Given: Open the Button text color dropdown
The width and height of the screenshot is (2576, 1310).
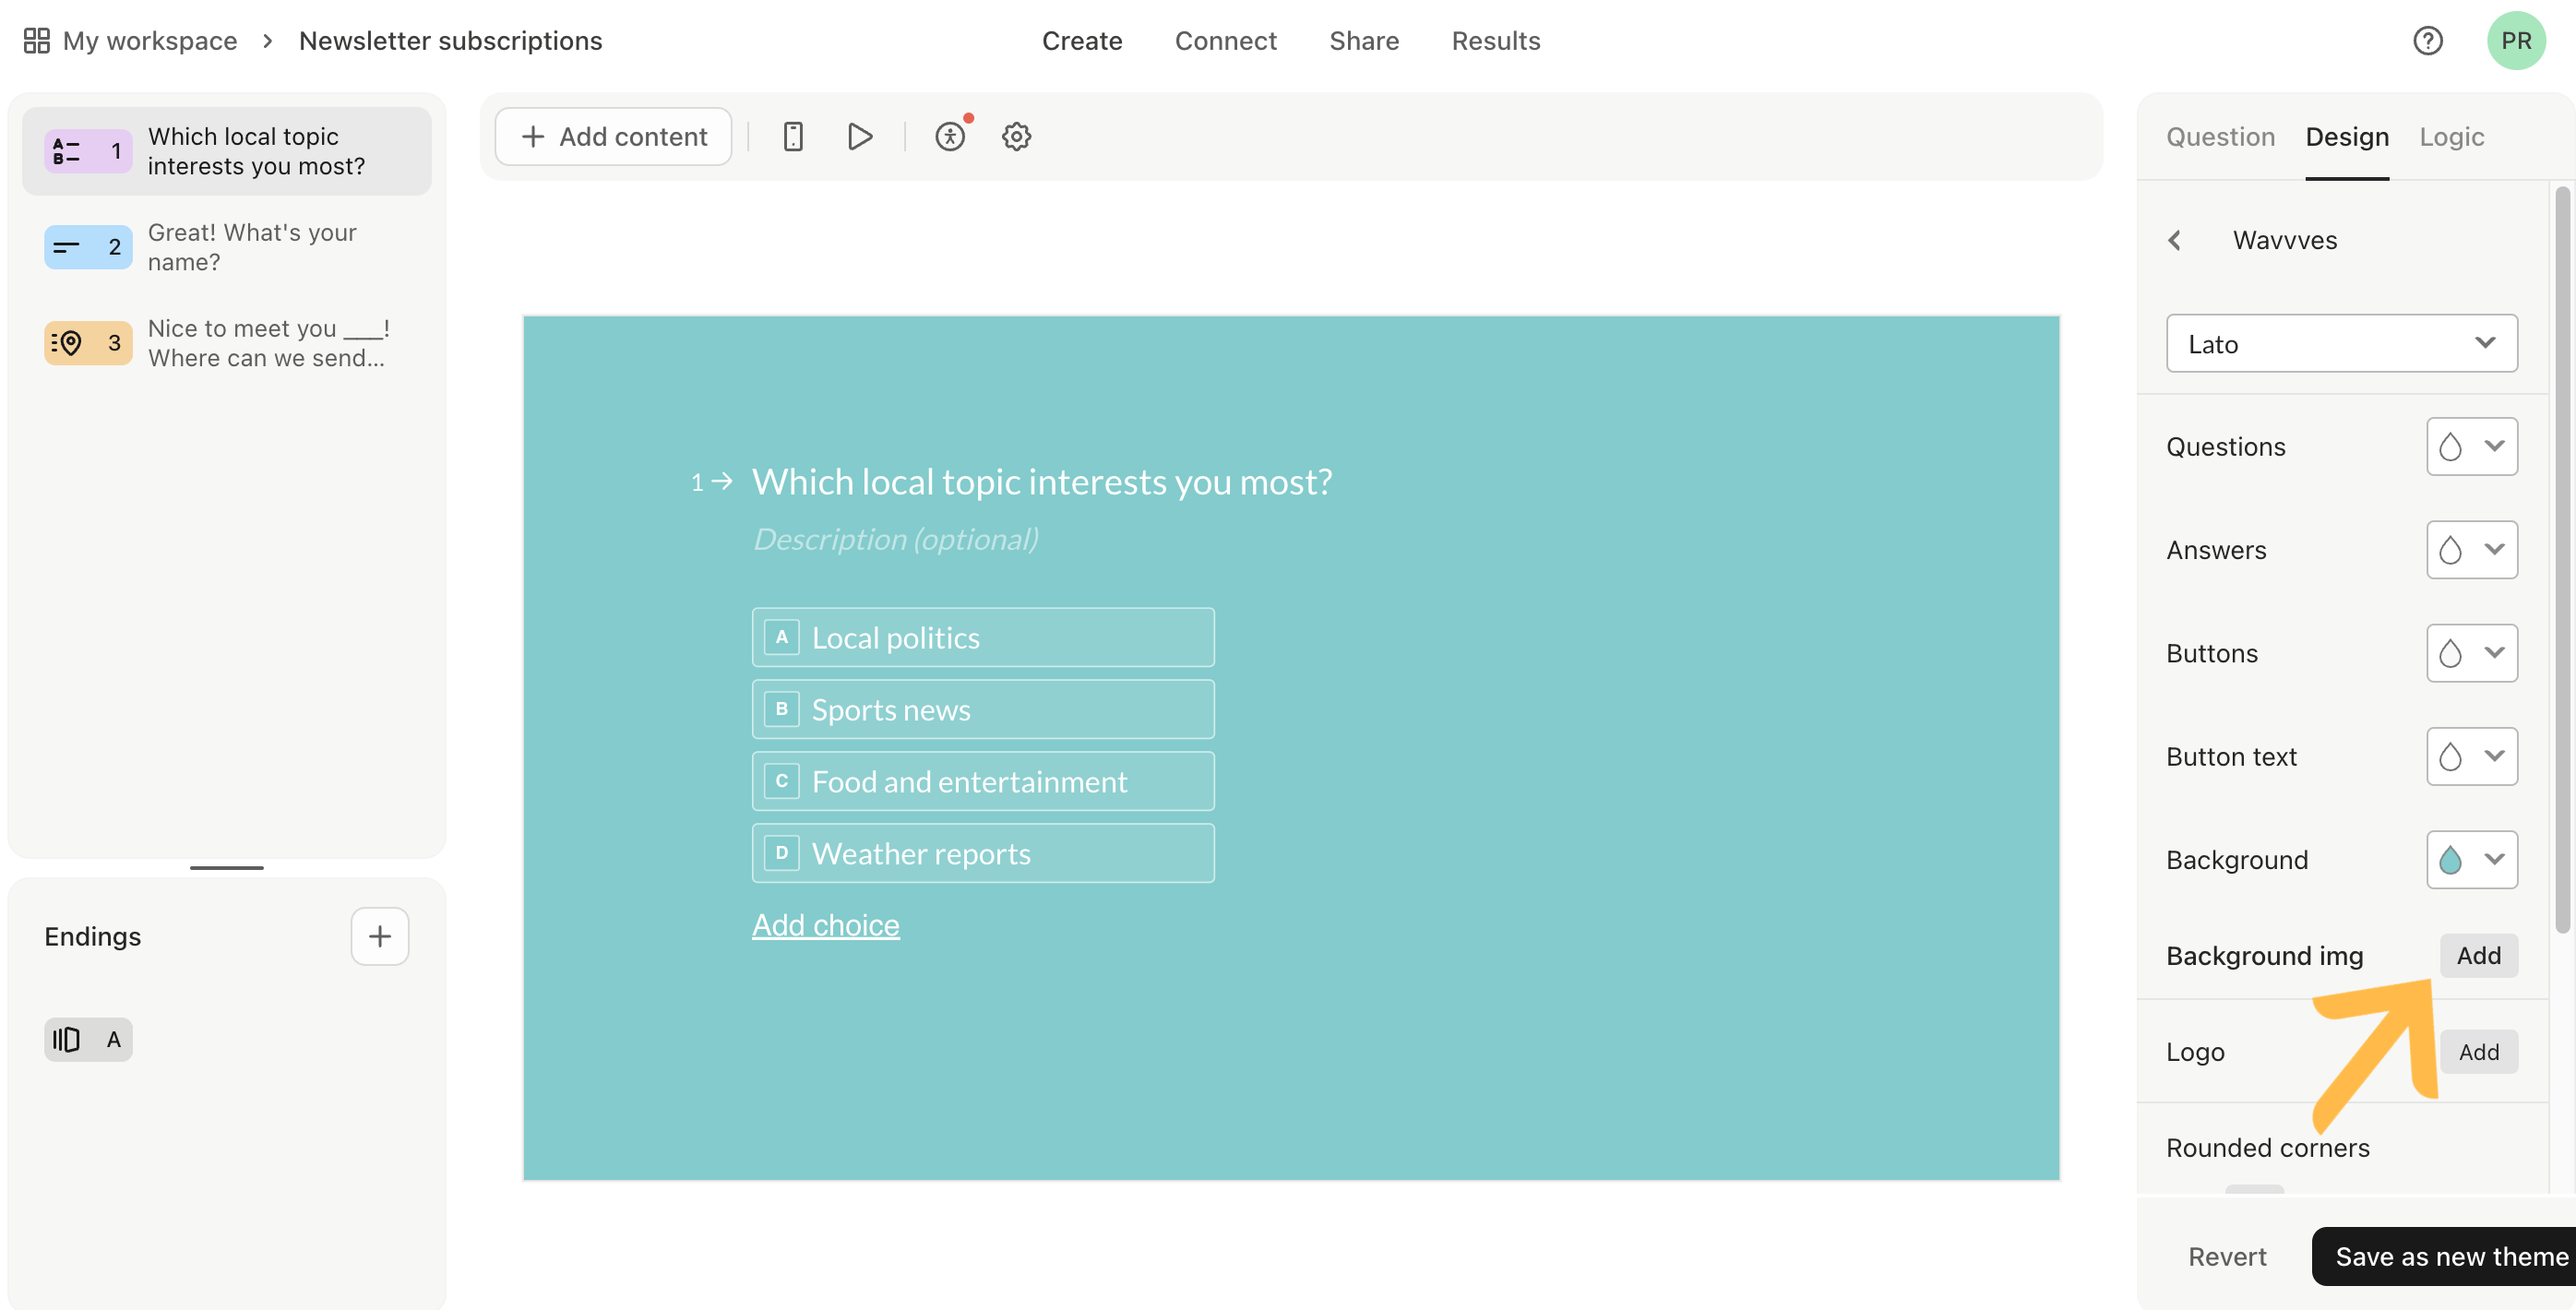Looking at the screenshot, I should coord(2471,756).
